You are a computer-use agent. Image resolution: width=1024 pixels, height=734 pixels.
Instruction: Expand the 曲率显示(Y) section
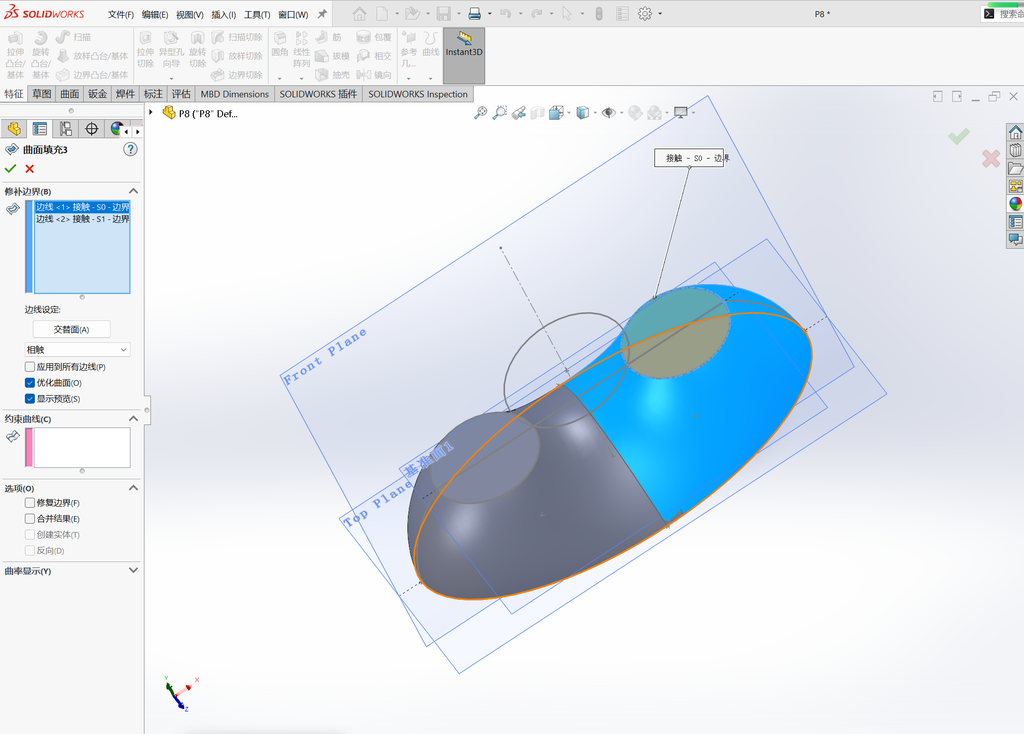tap(133, 570)
